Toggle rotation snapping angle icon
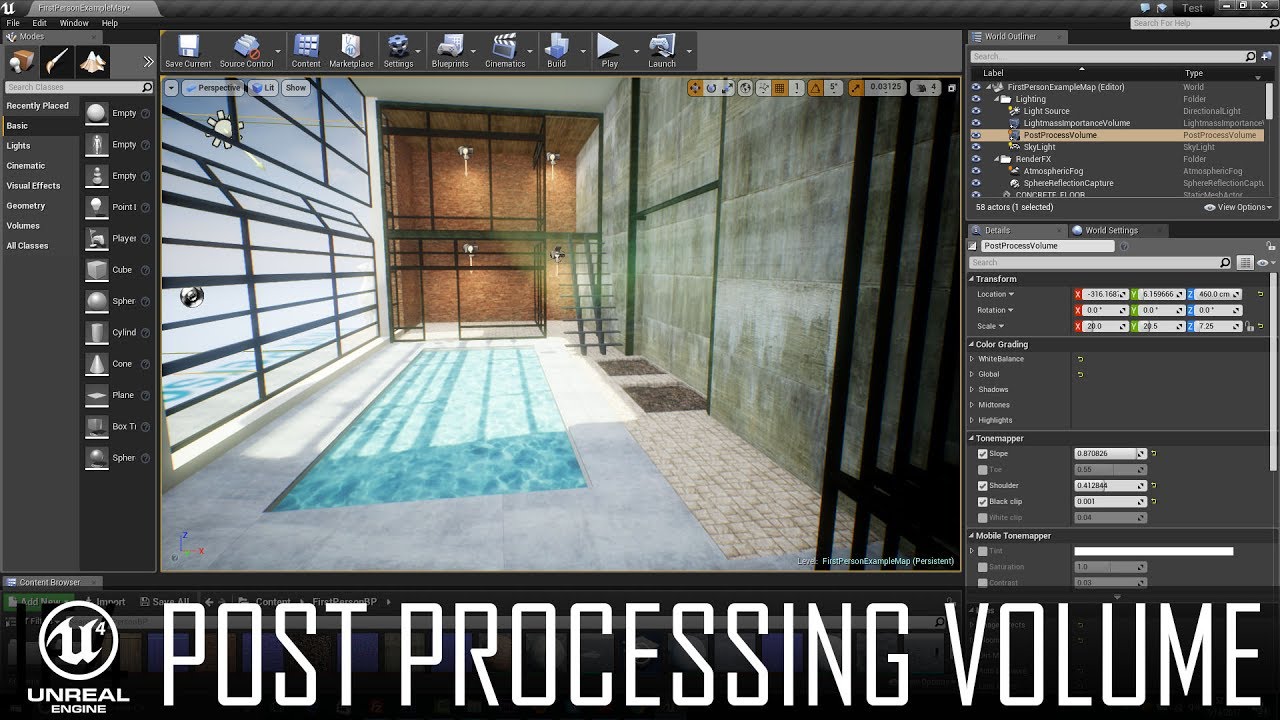Viewport: 1280px width, 720px height. tap(815, 88)
